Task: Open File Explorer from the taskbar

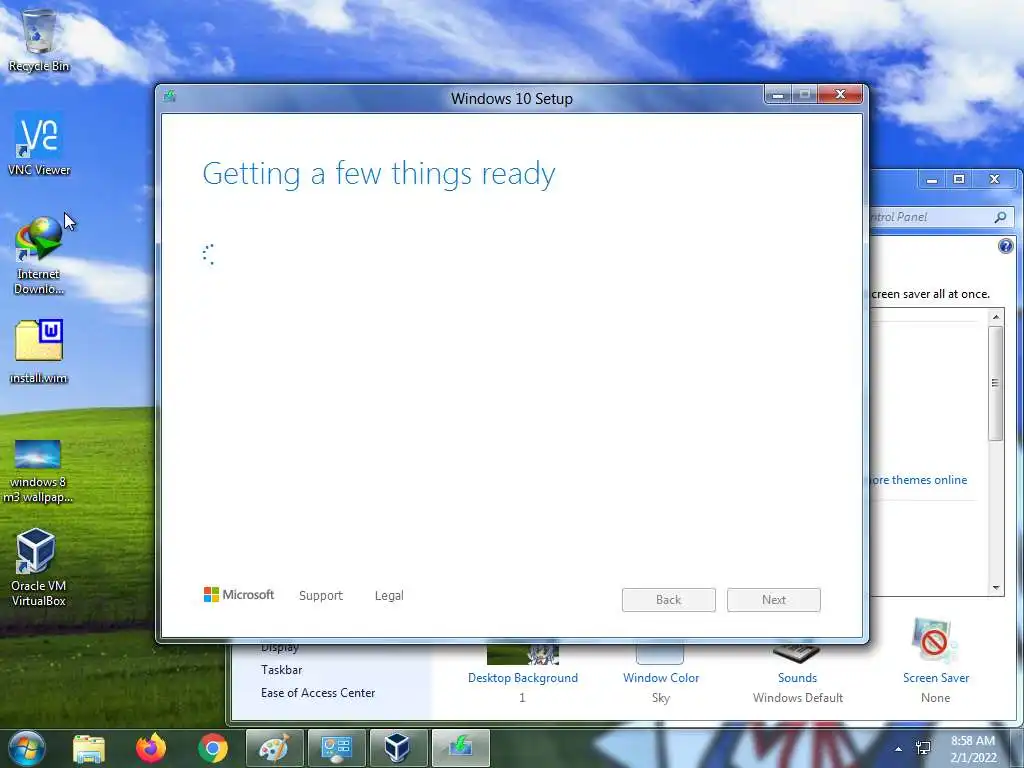Action: click(x=89, y=748)
